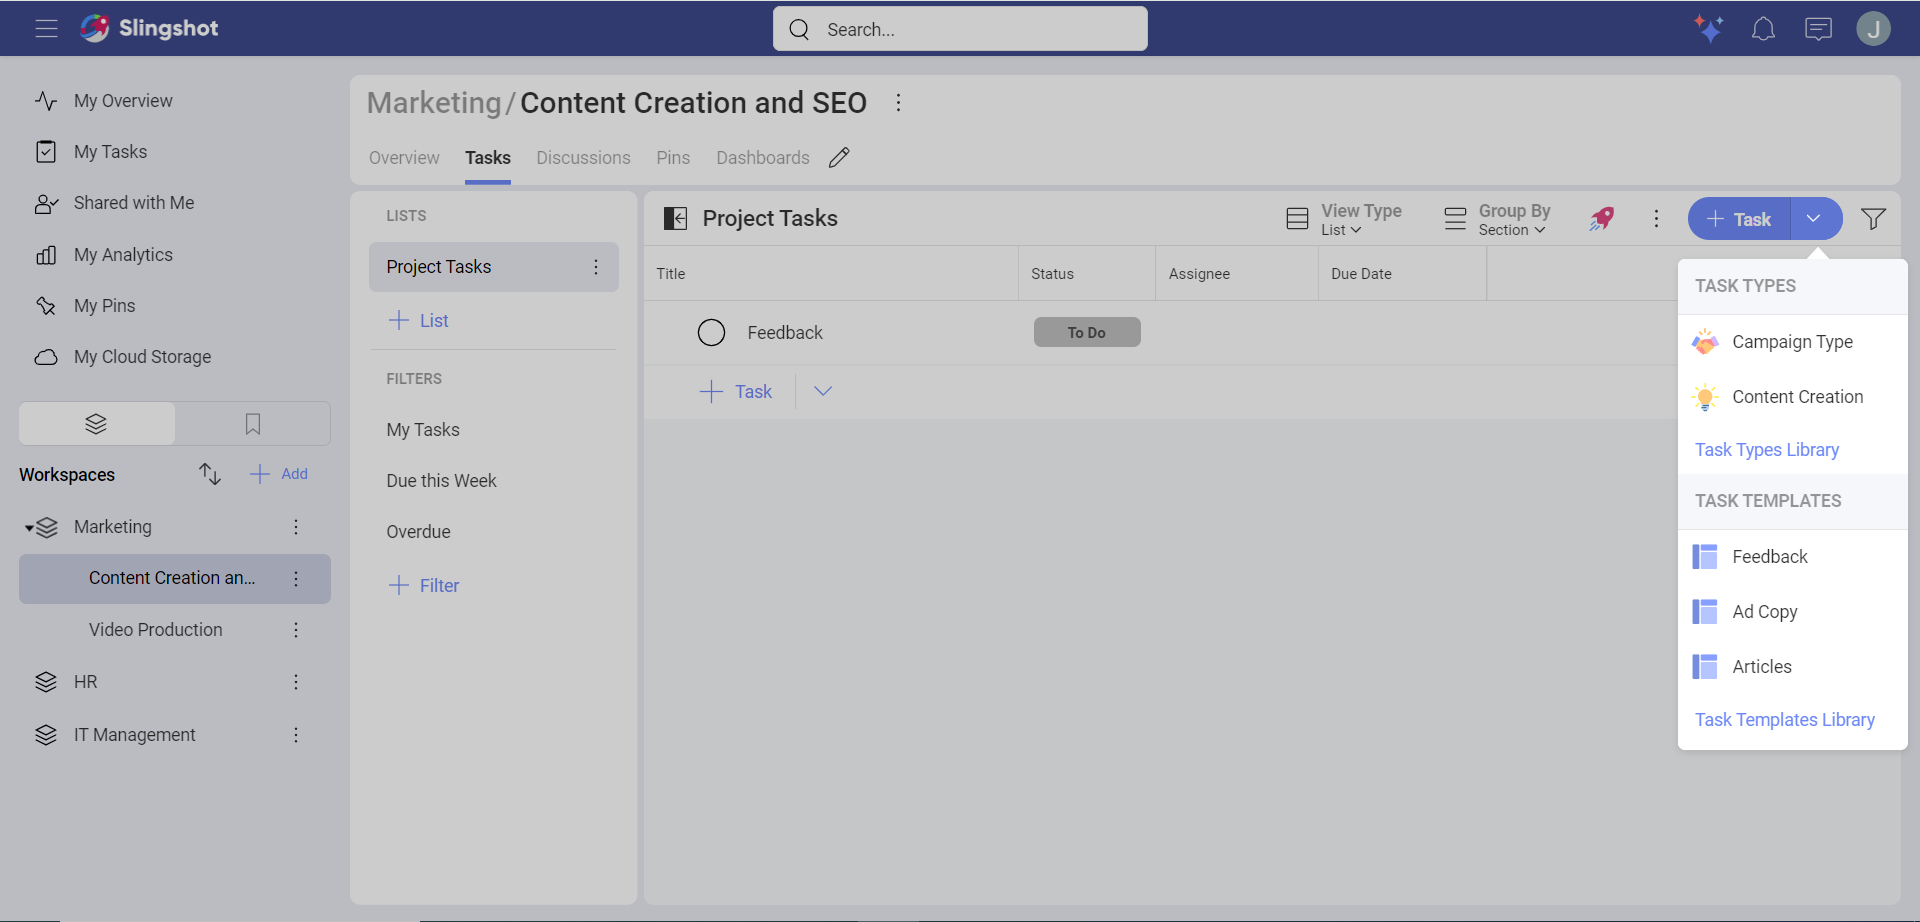The width and height of the screenshot is (1920, 922).
Task: Open My Tasks in sidebar
Action: coord(110,152)
